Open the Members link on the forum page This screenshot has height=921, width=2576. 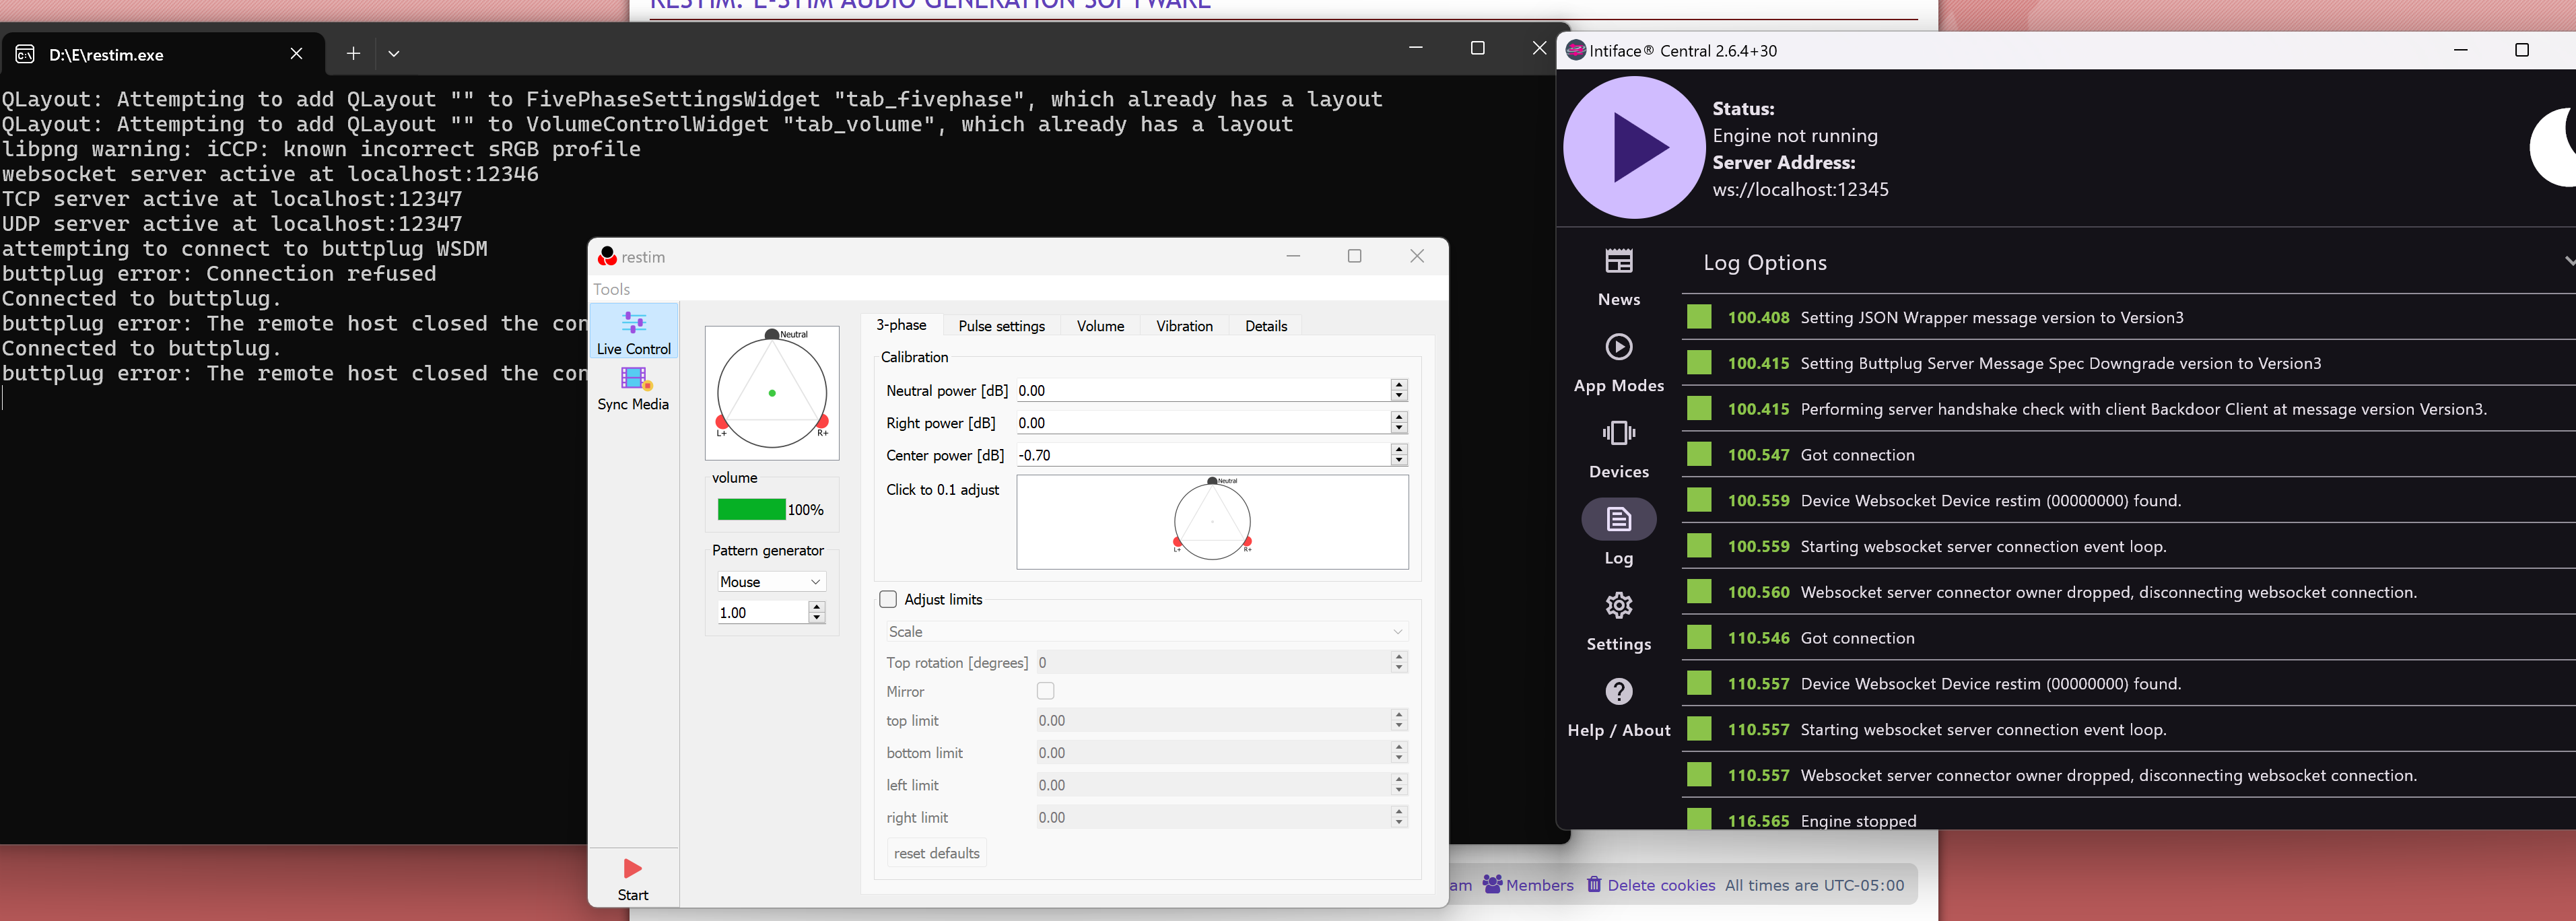click(1540, 885)
